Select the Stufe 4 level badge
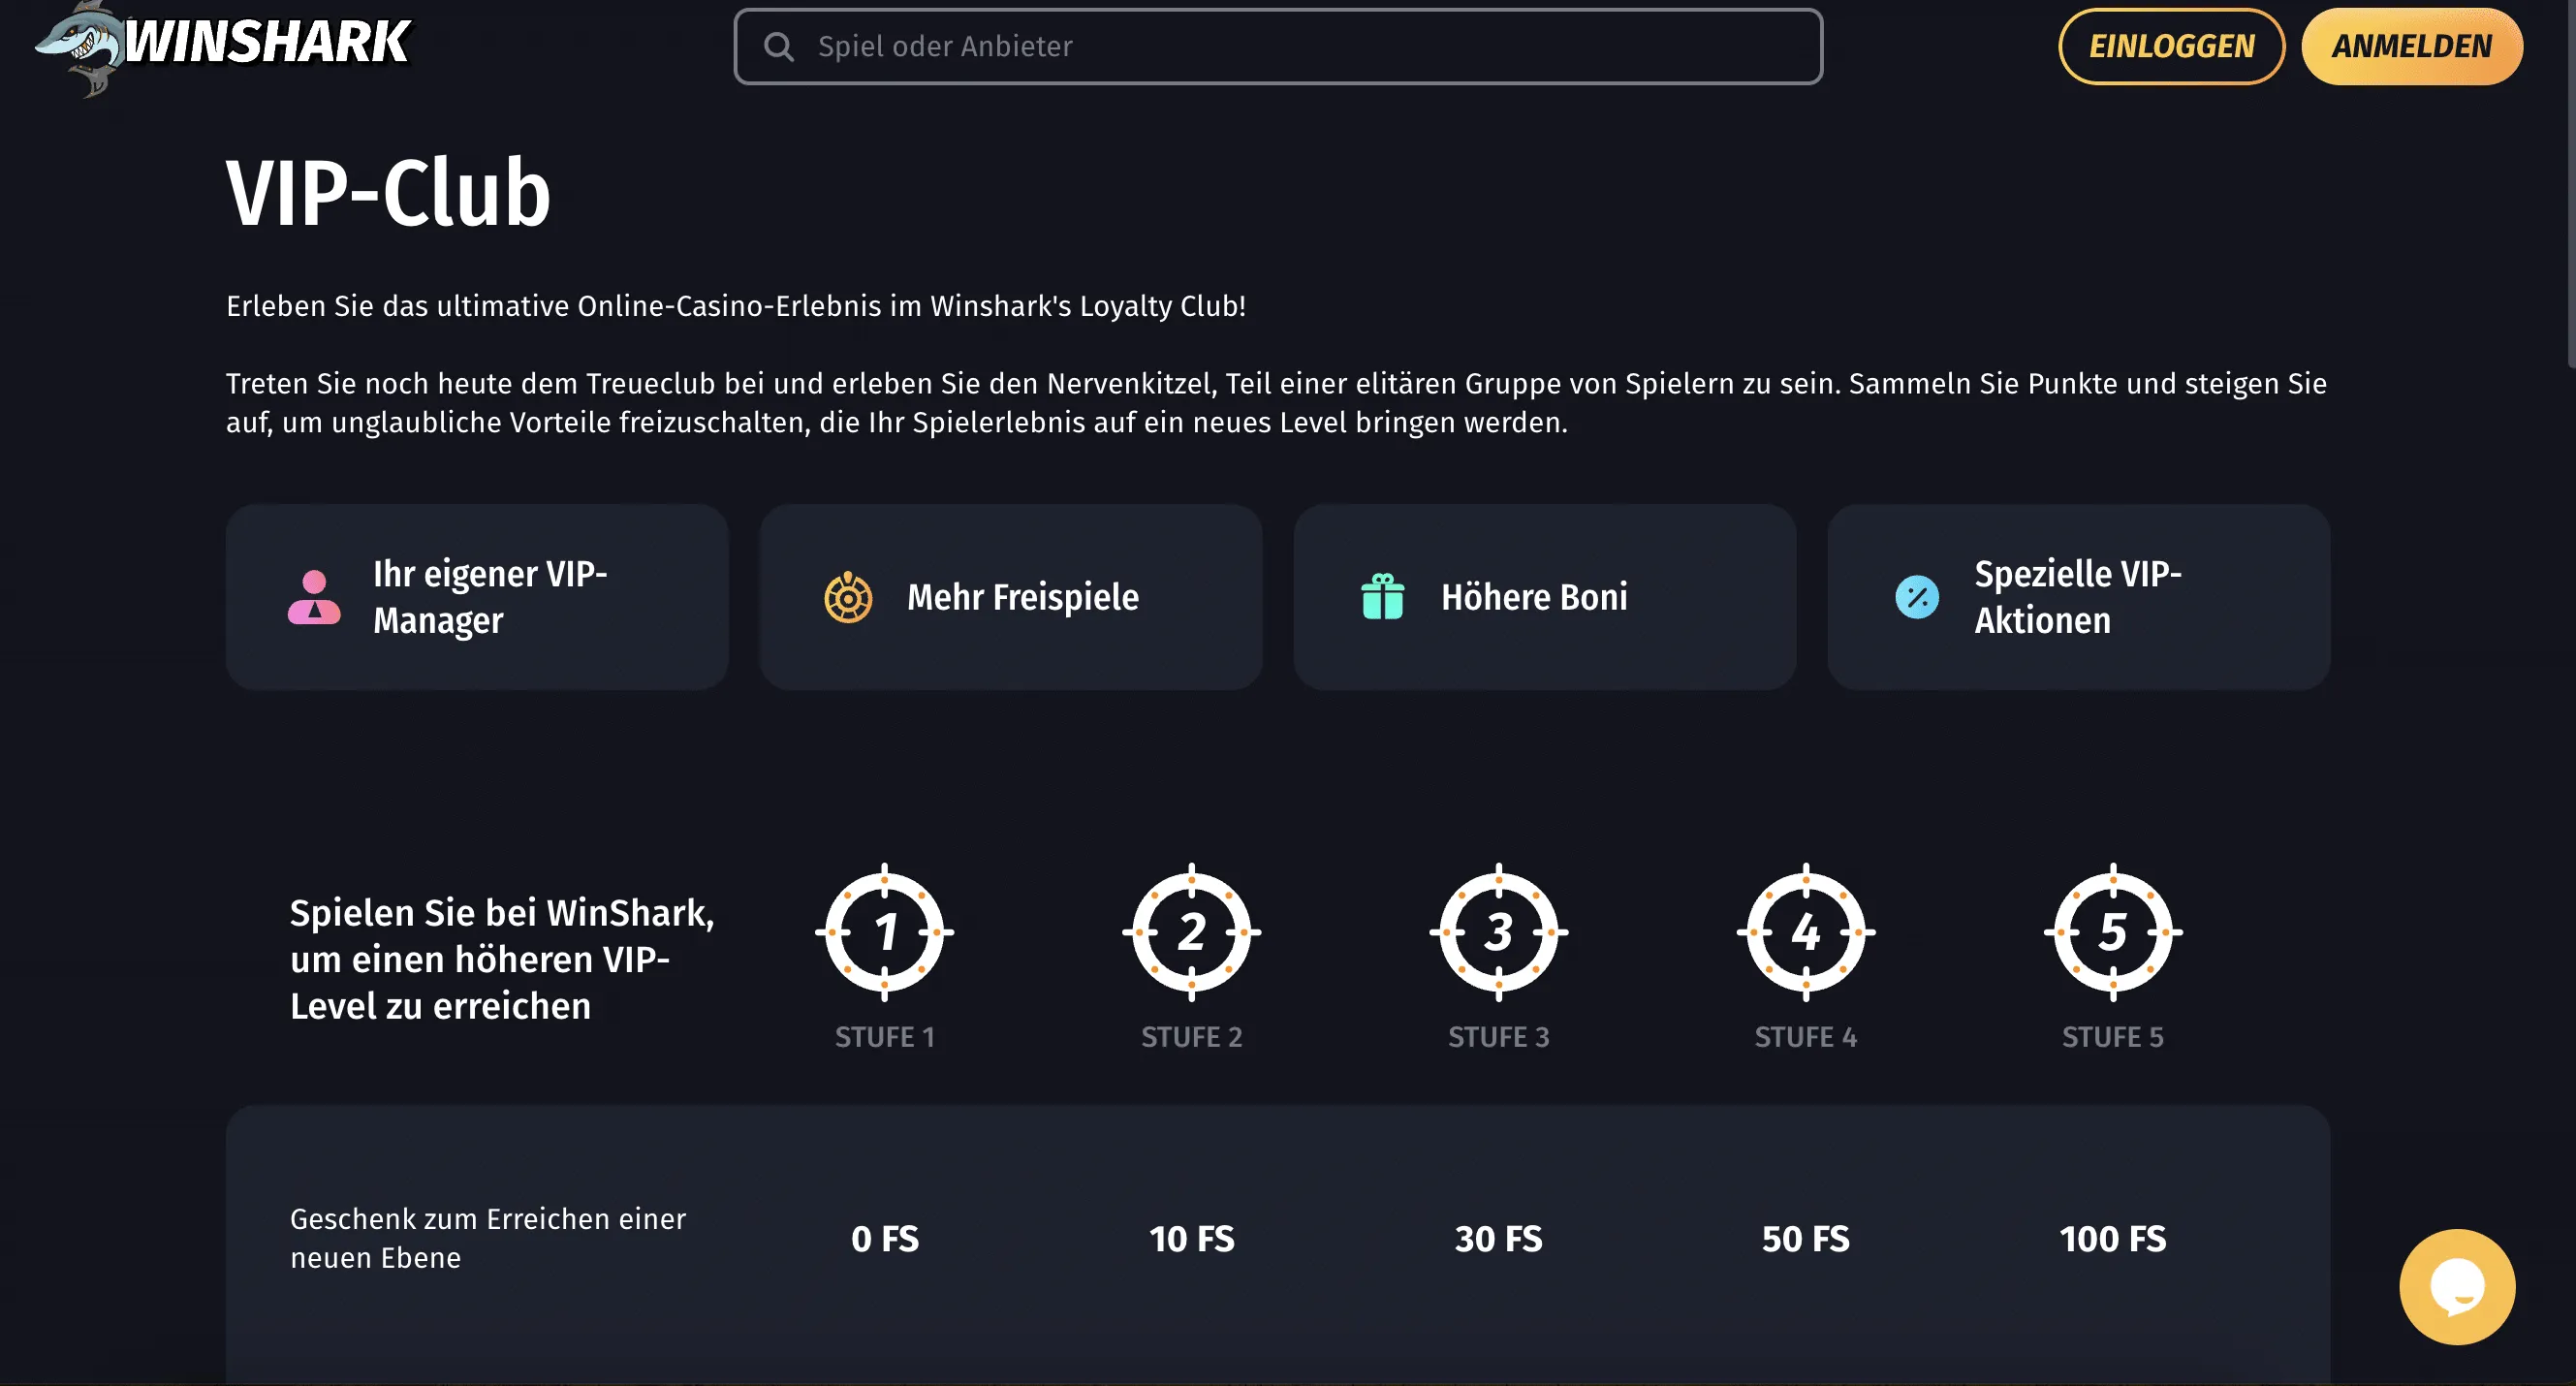 (1805, 932)
